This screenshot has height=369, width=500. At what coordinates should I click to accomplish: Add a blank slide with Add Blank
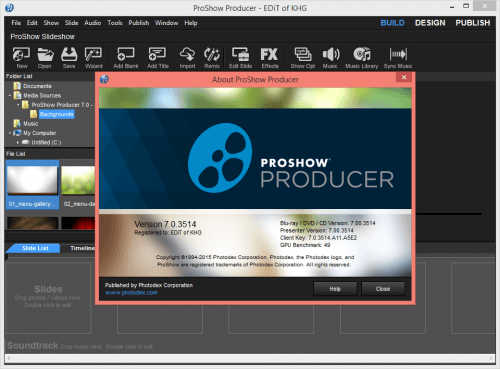point(126,58)
